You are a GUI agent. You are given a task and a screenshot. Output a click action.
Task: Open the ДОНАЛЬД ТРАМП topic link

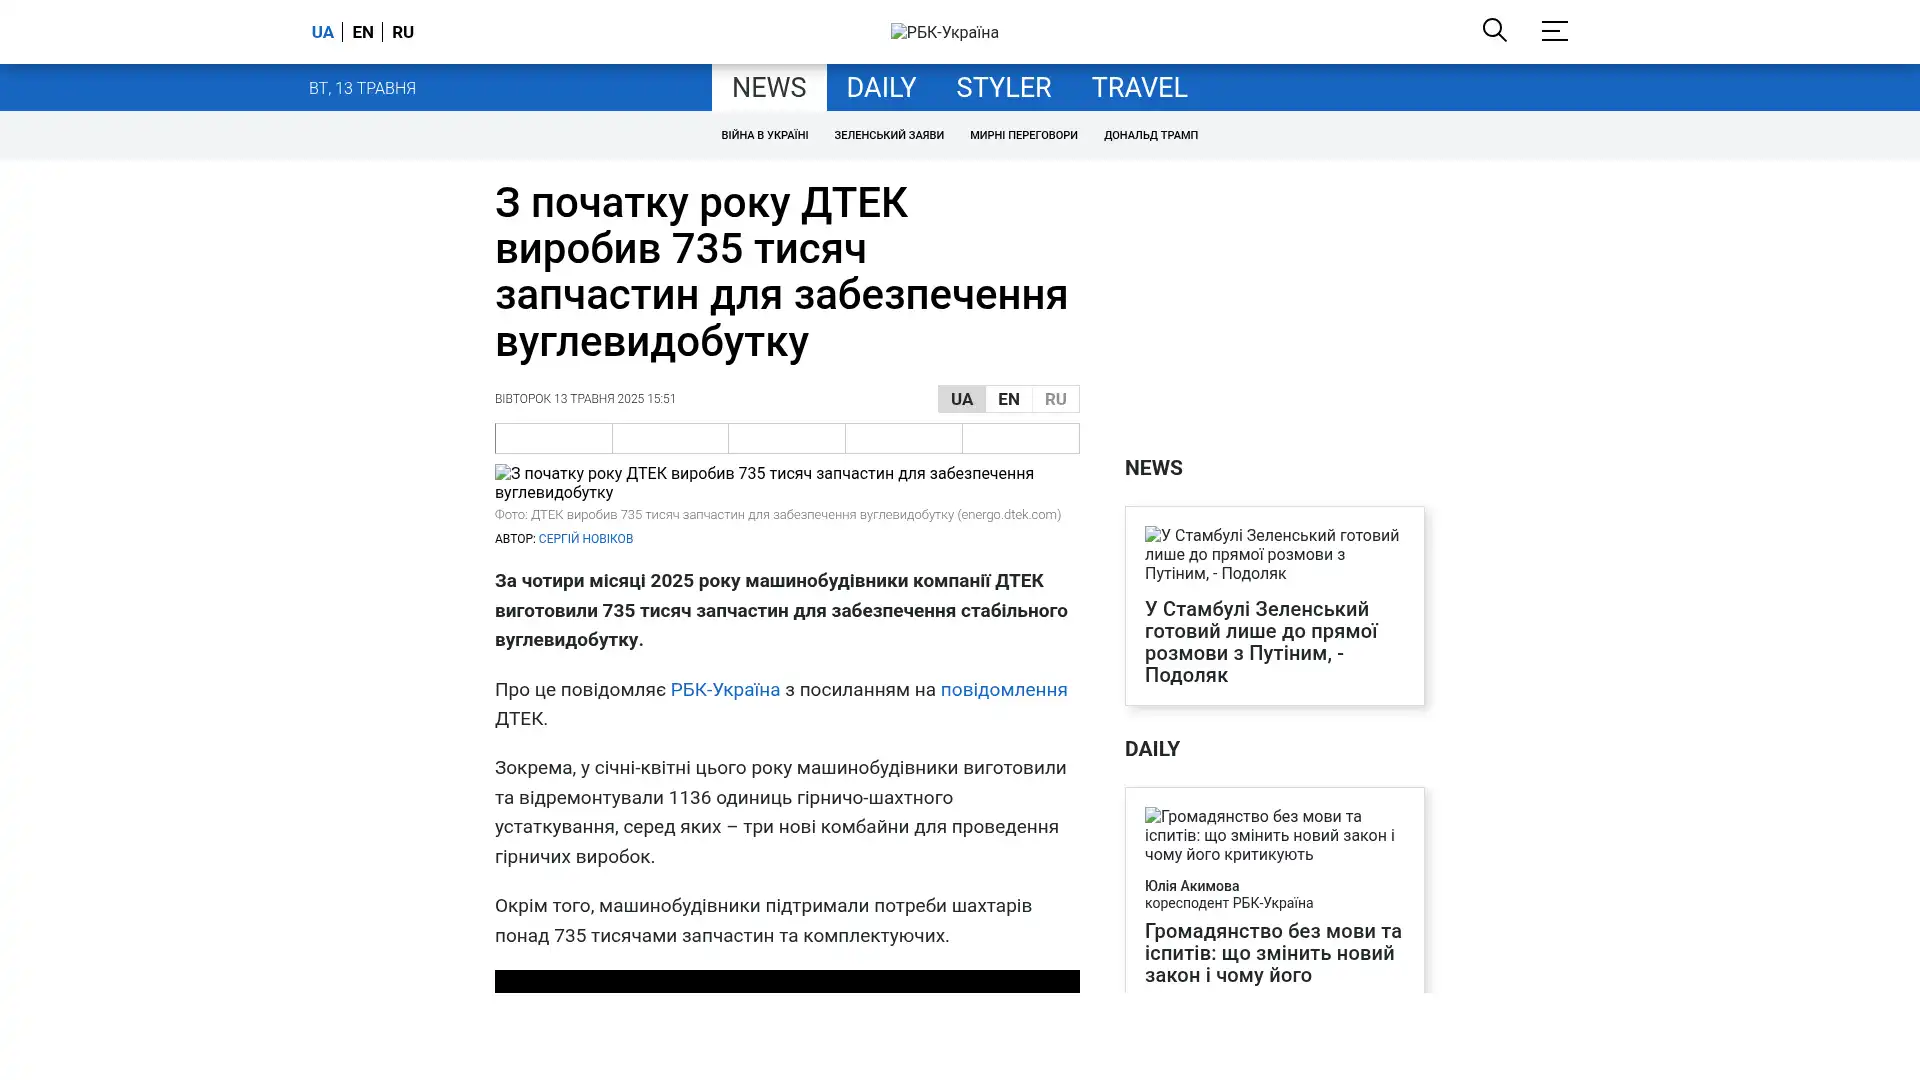pyautogui.click(x=1150, y=135)
